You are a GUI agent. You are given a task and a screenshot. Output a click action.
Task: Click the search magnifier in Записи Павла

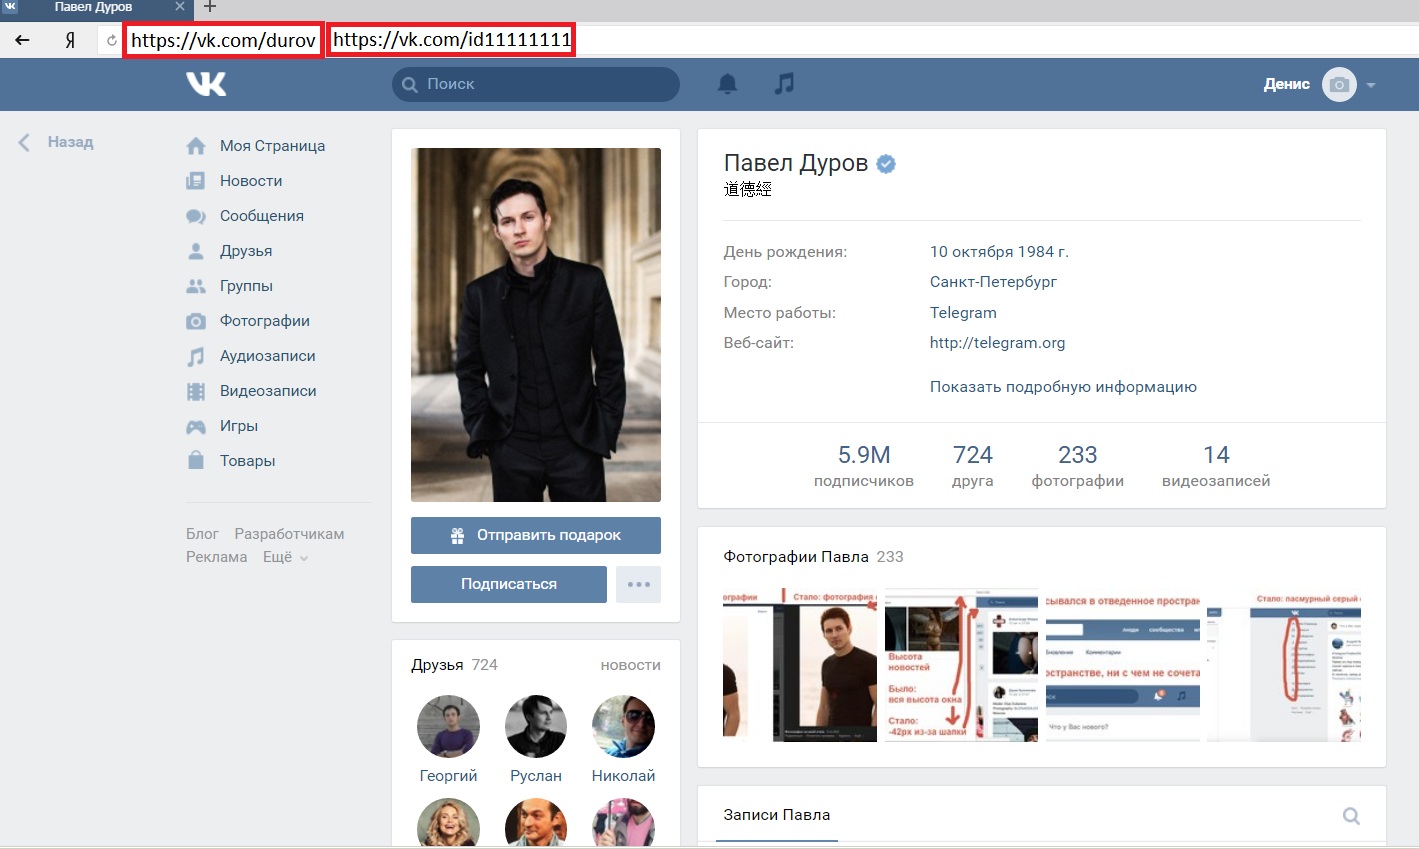point(1351,816)
